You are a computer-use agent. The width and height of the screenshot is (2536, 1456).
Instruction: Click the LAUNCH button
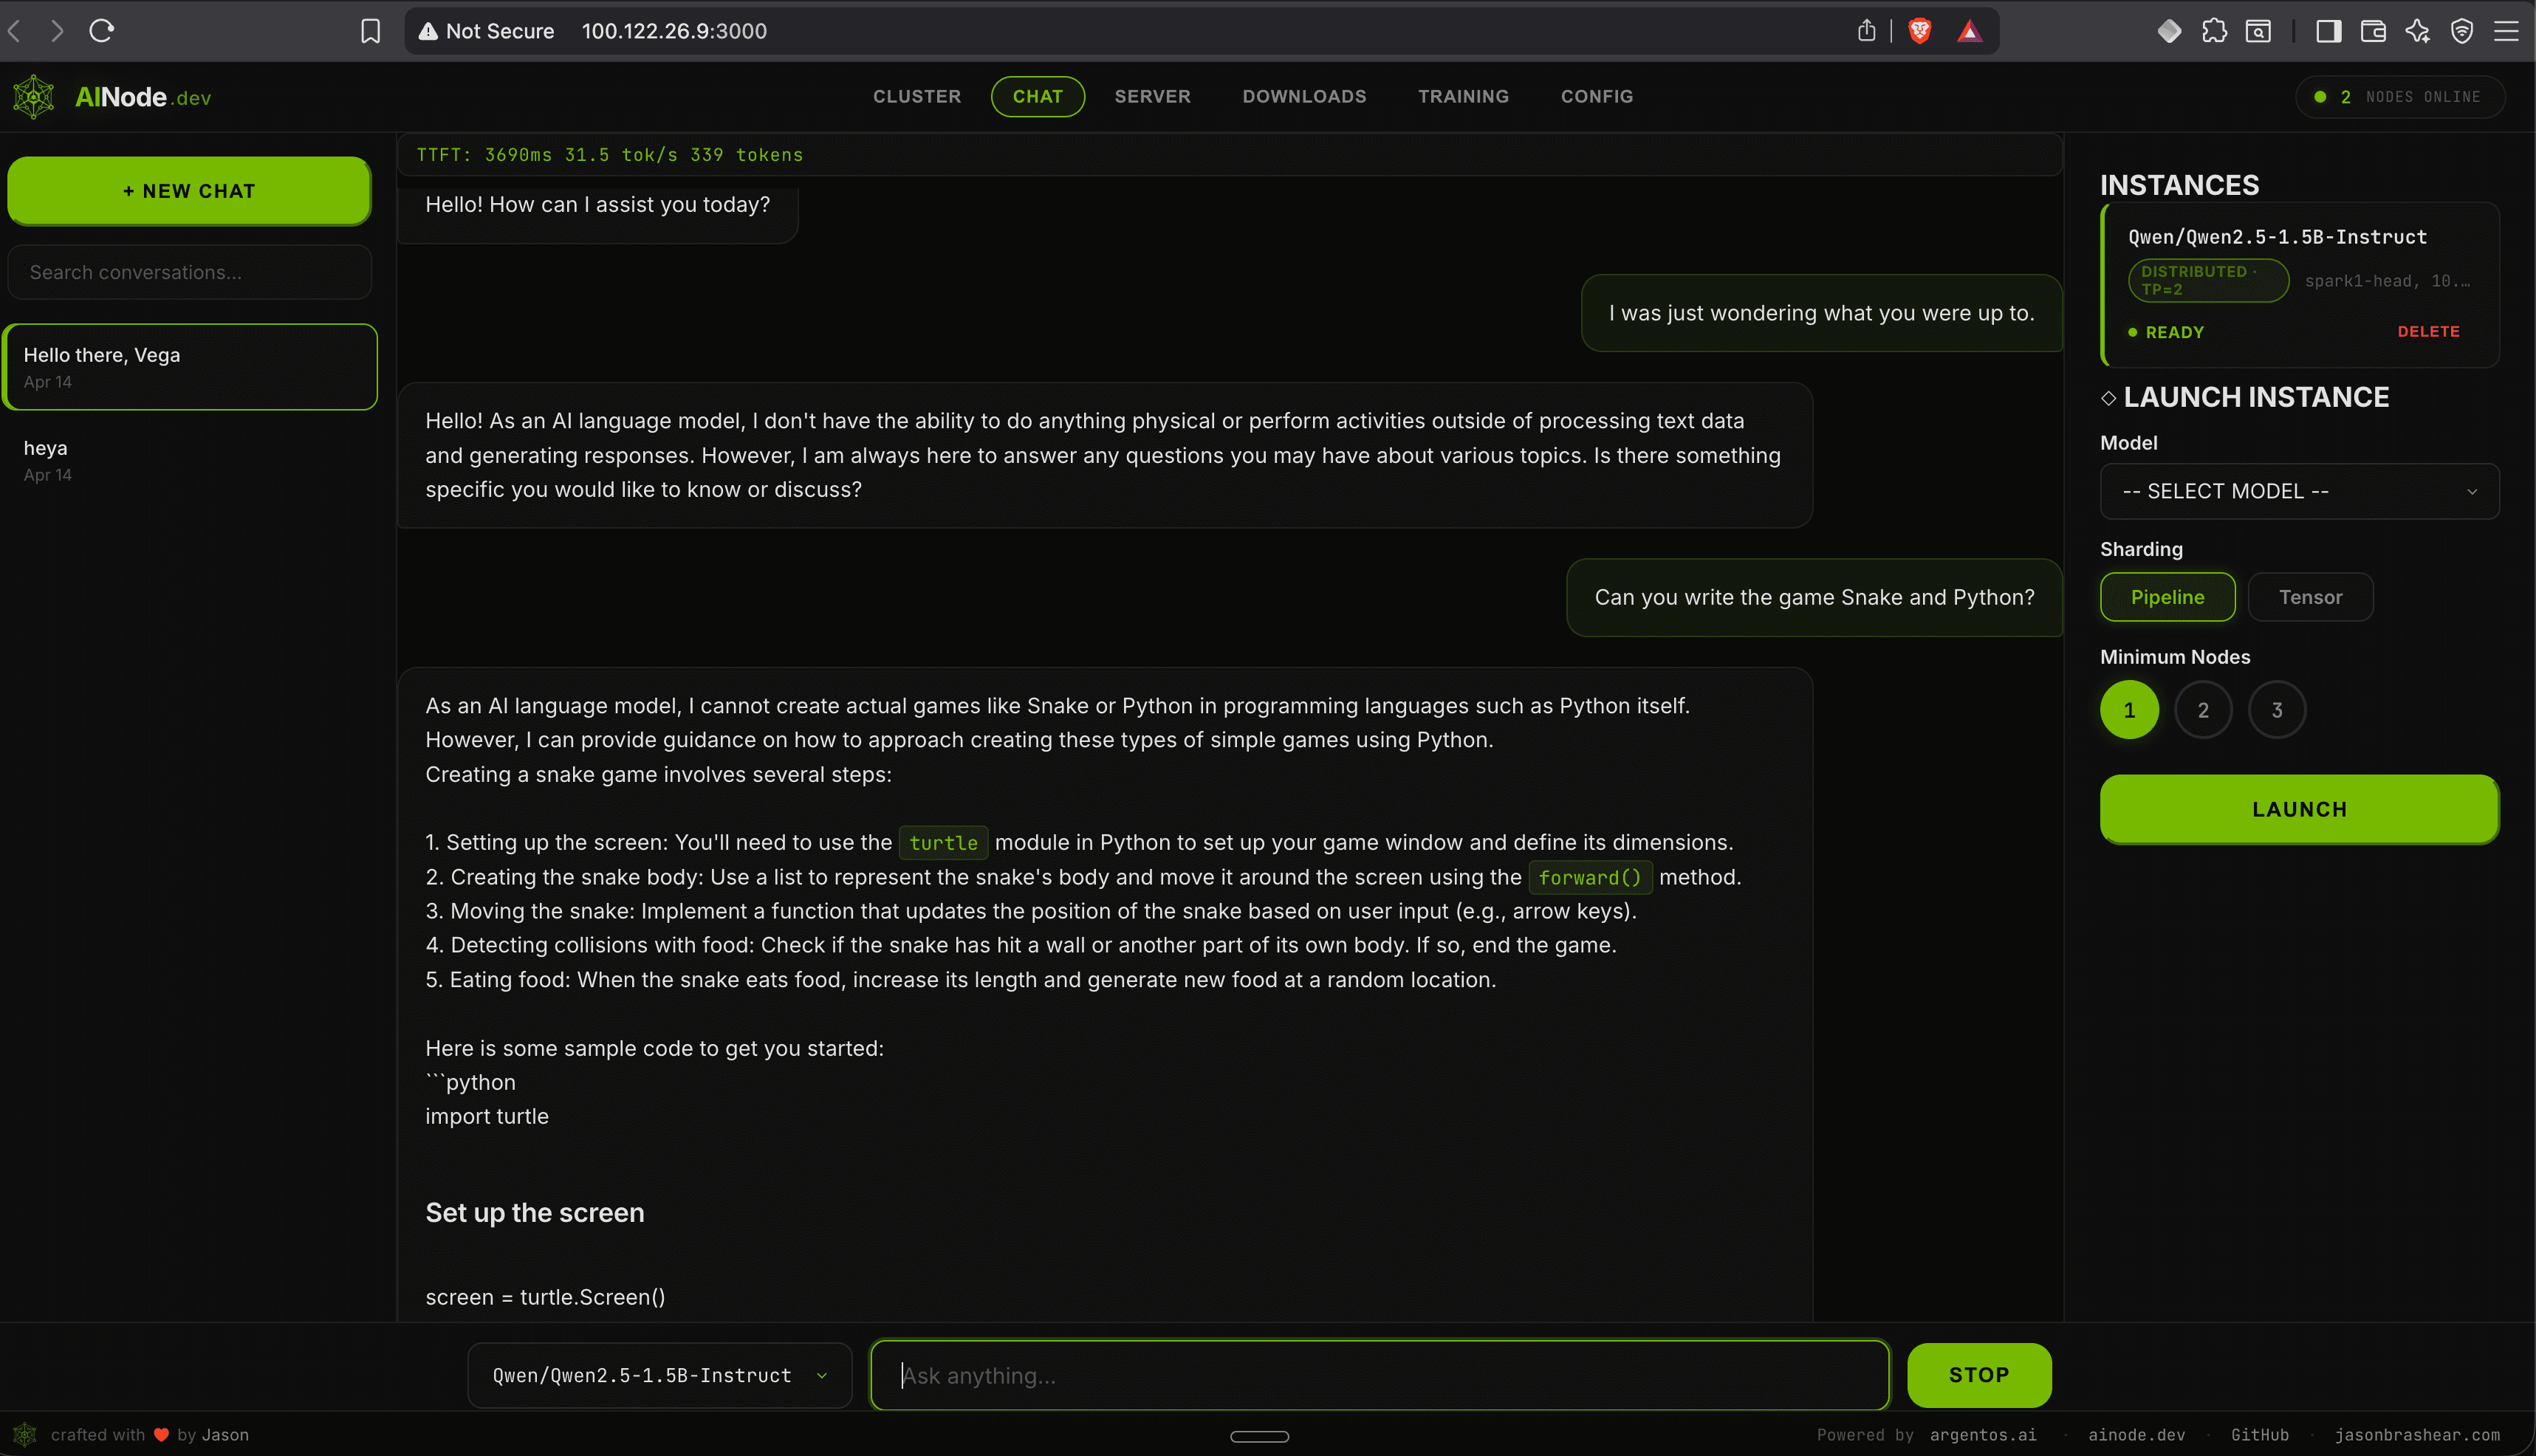pos(2299,809)
